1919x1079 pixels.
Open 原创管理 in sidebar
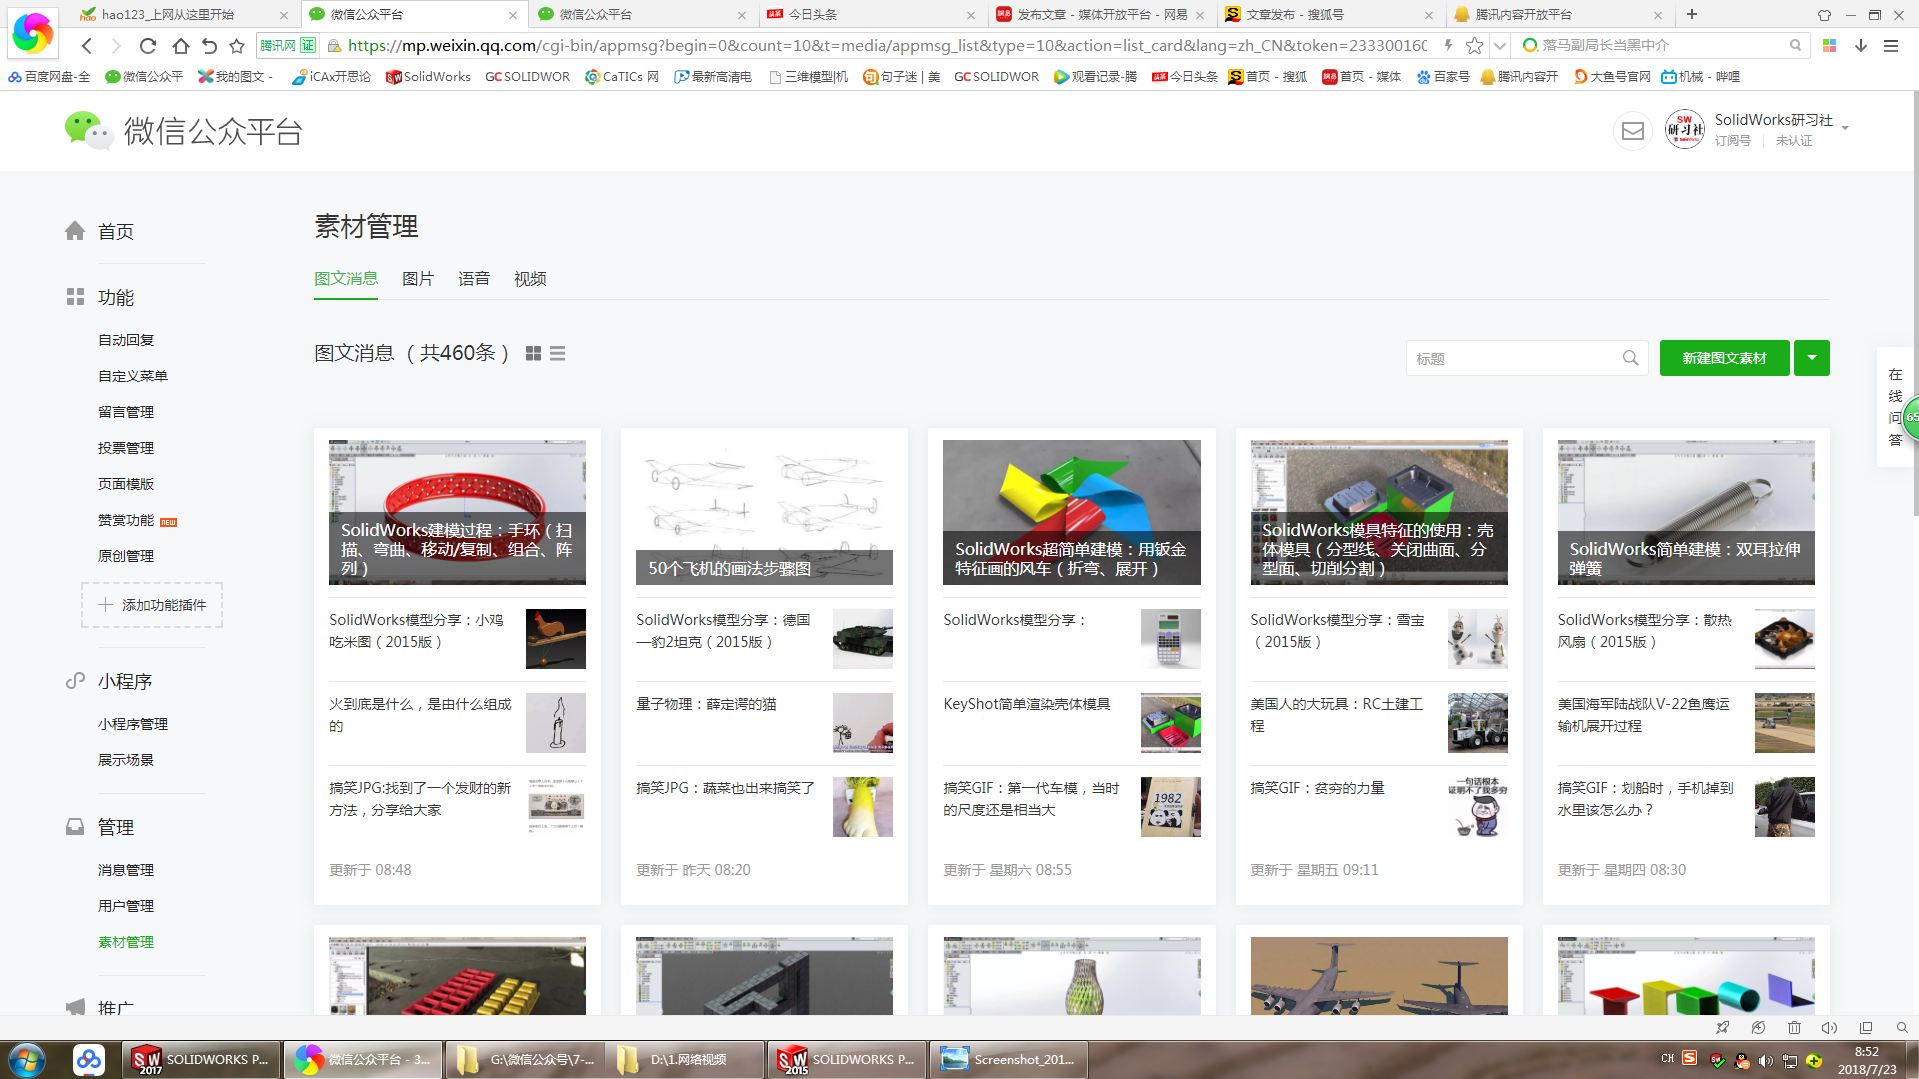click(126, 556)
